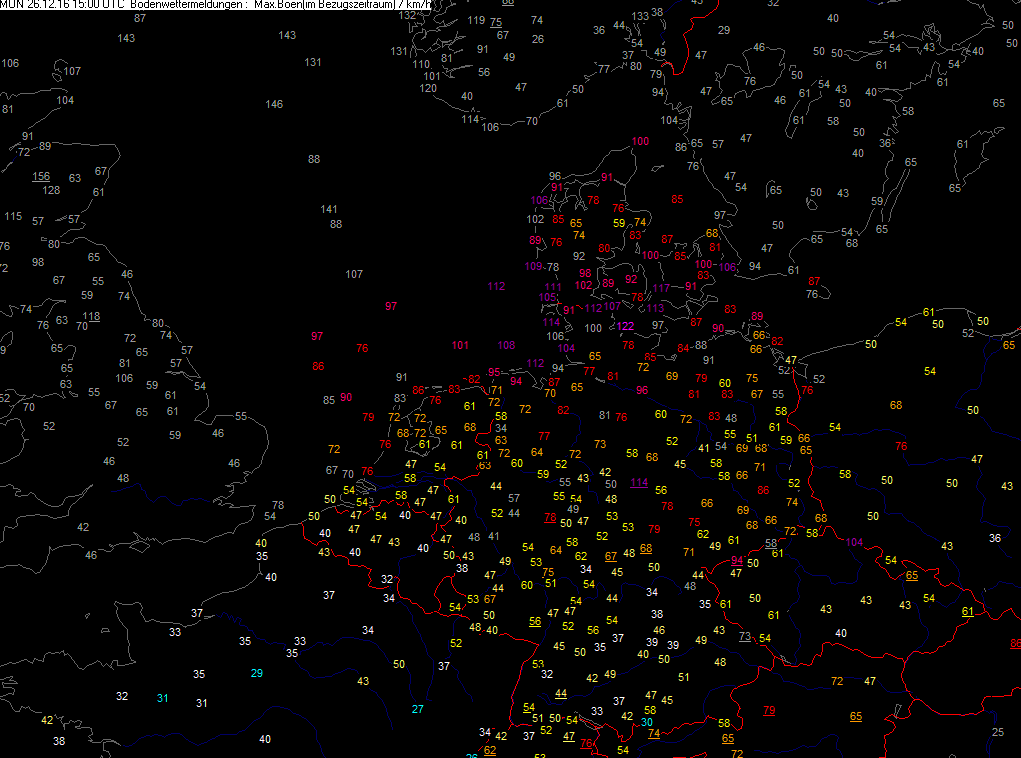
Task: Select the underlined red 79 value
Action: [x=769, y=710]
